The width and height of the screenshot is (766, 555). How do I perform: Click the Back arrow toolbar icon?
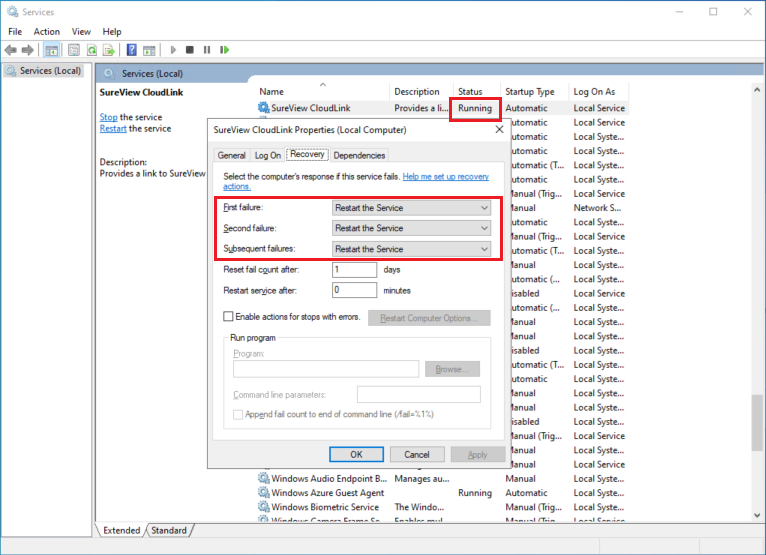(x=11, y=50)
